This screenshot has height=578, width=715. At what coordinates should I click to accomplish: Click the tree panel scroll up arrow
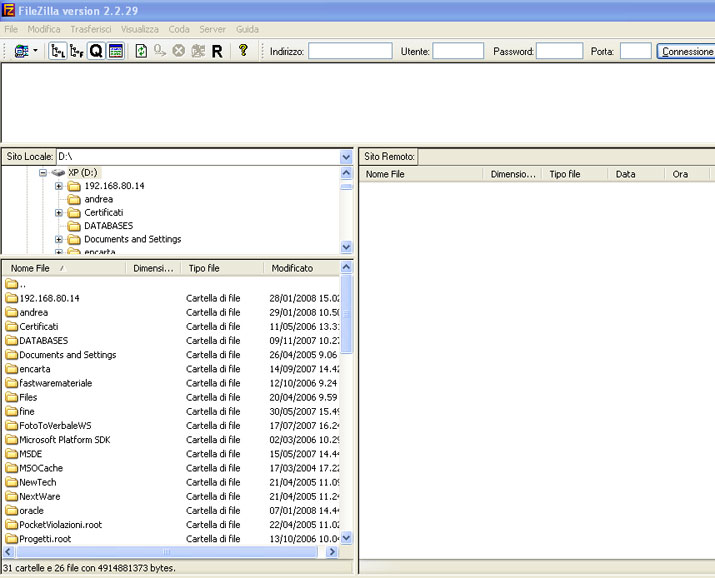[x=346, y=173]
